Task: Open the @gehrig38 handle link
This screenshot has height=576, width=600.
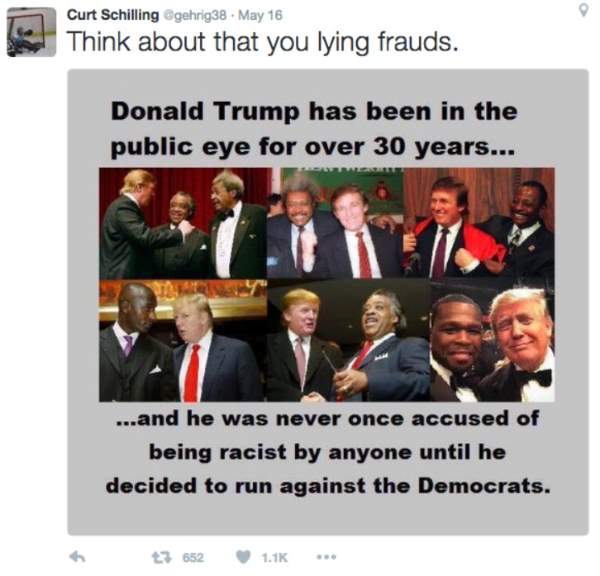Action: tap(195, 15)
